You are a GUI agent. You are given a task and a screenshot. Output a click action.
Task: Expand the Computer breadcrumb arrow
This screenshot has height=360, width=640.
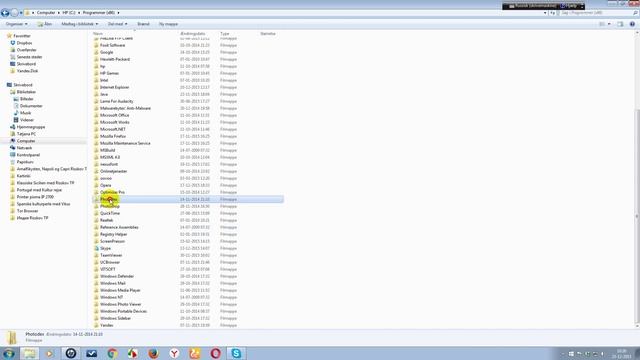pos(59,13)
